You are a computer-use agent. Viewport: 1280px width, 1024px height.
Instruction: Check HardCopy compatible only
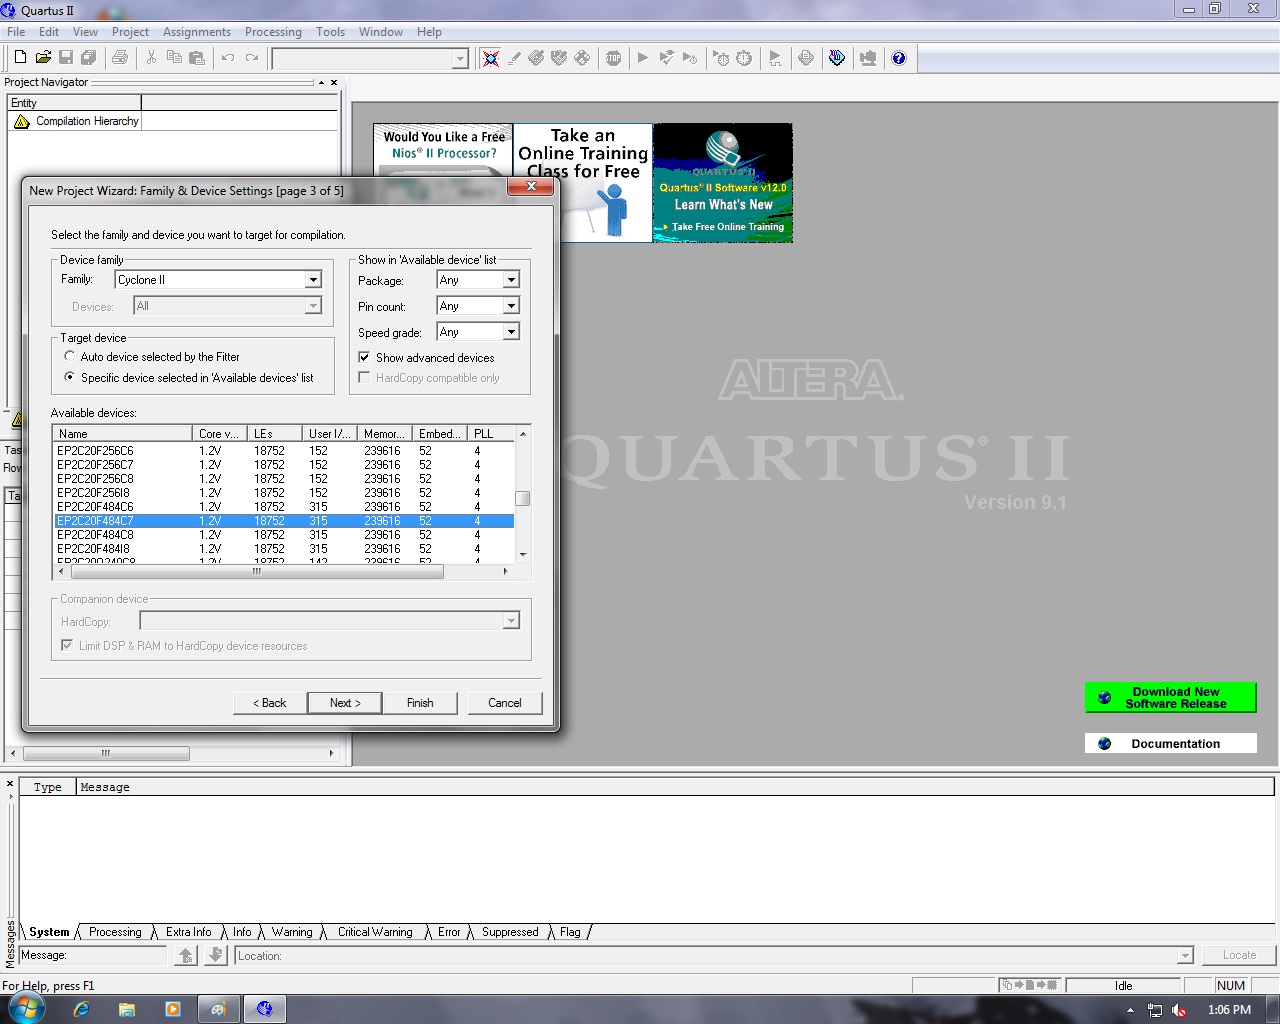point(365,377)
